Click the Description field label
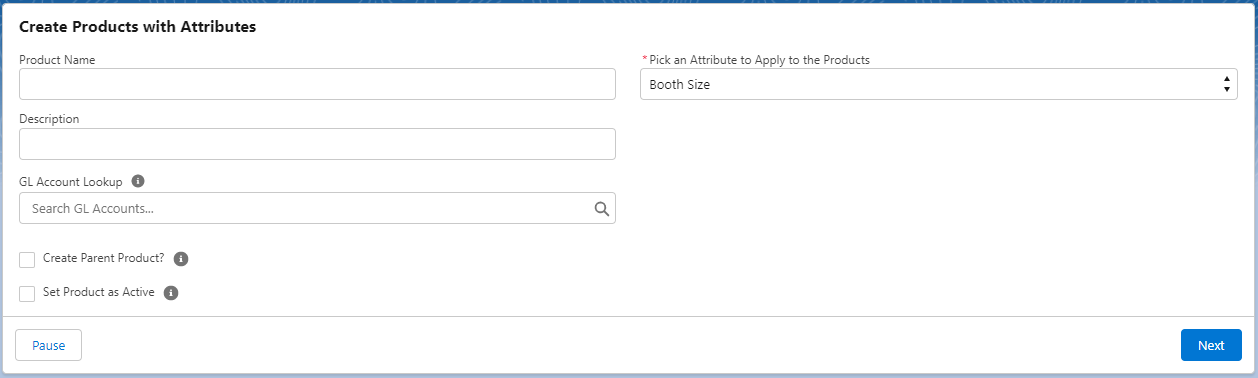This screenshot has height=378, width=1258. coord(49,119)
